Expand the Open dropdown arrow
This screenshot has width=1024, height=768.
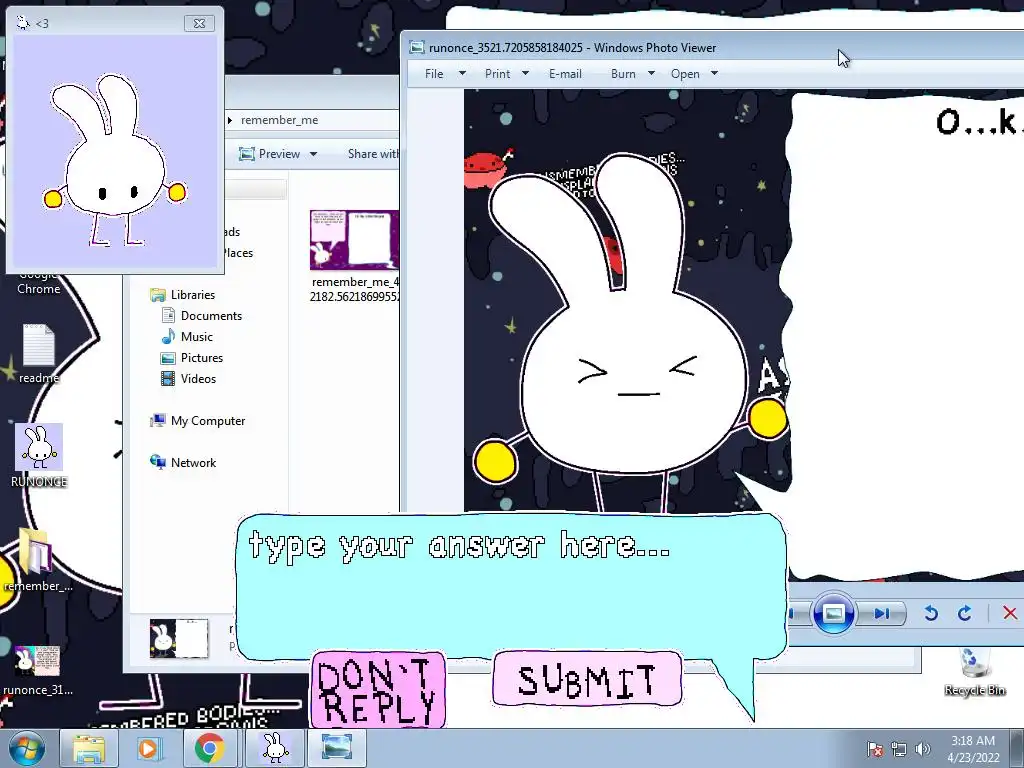coord(714,73)
